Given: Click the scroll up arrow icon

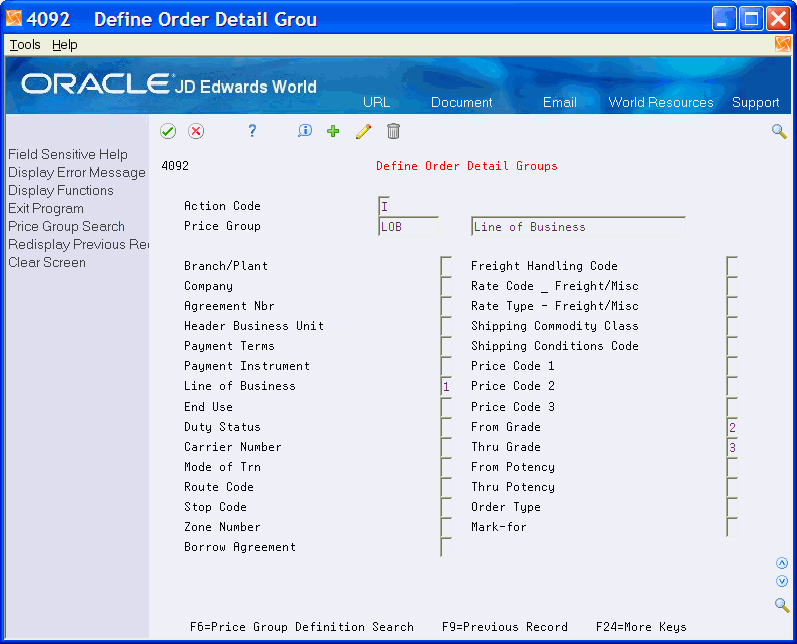Looking at the screenshot, I should [x=782, y=563].
